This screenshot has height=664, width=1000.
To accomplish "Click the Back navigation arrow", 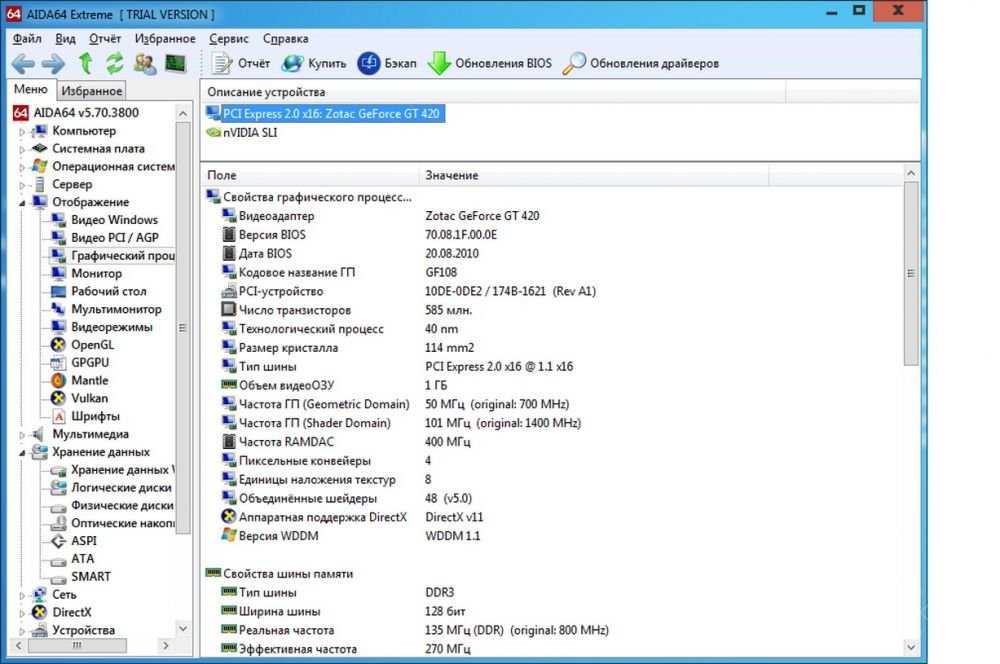I will [x=23, y=63].
